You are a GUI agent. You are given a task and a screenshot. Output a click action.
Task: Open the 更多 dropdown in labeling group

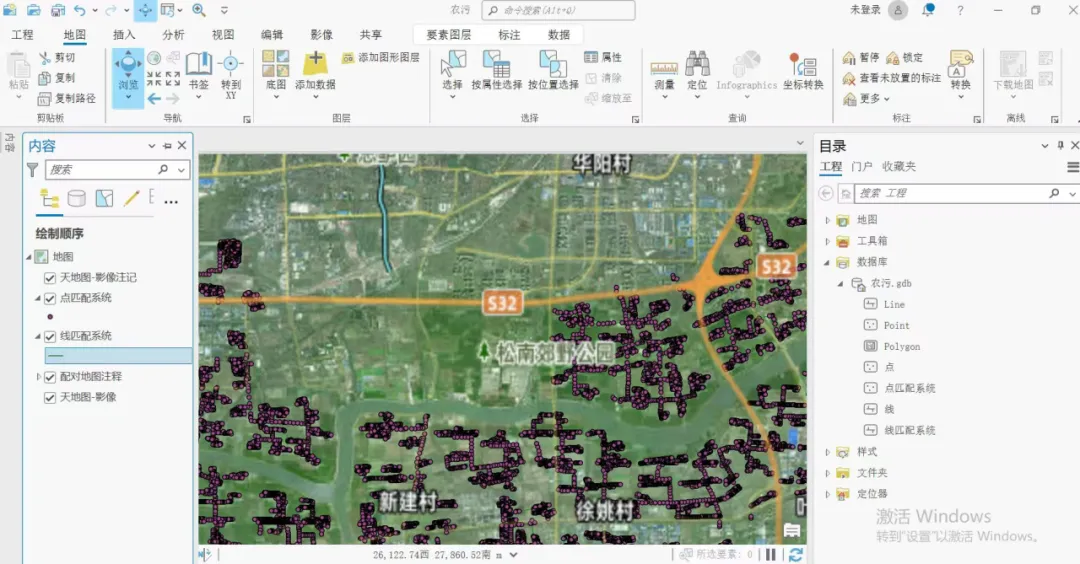click(868, 98)
